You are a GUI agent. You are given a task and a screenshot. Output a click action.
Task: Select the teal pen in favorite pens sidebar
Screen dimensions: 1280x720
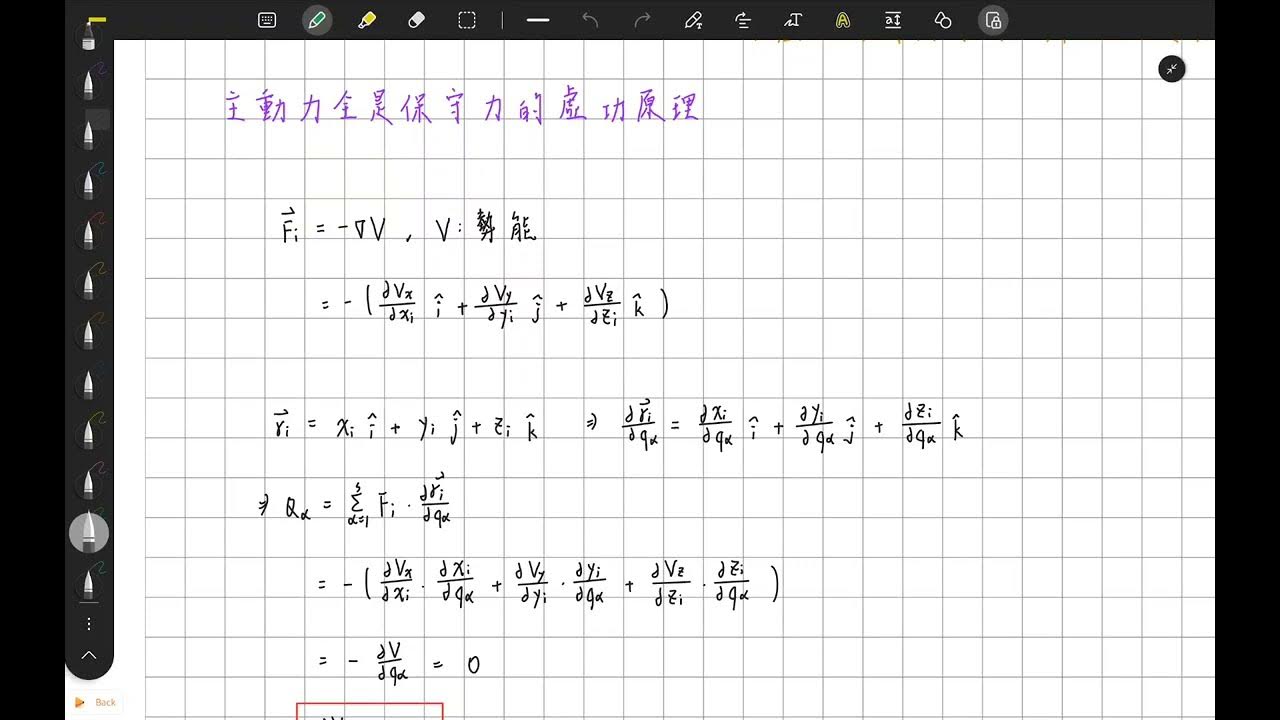(x=88, y=182)
